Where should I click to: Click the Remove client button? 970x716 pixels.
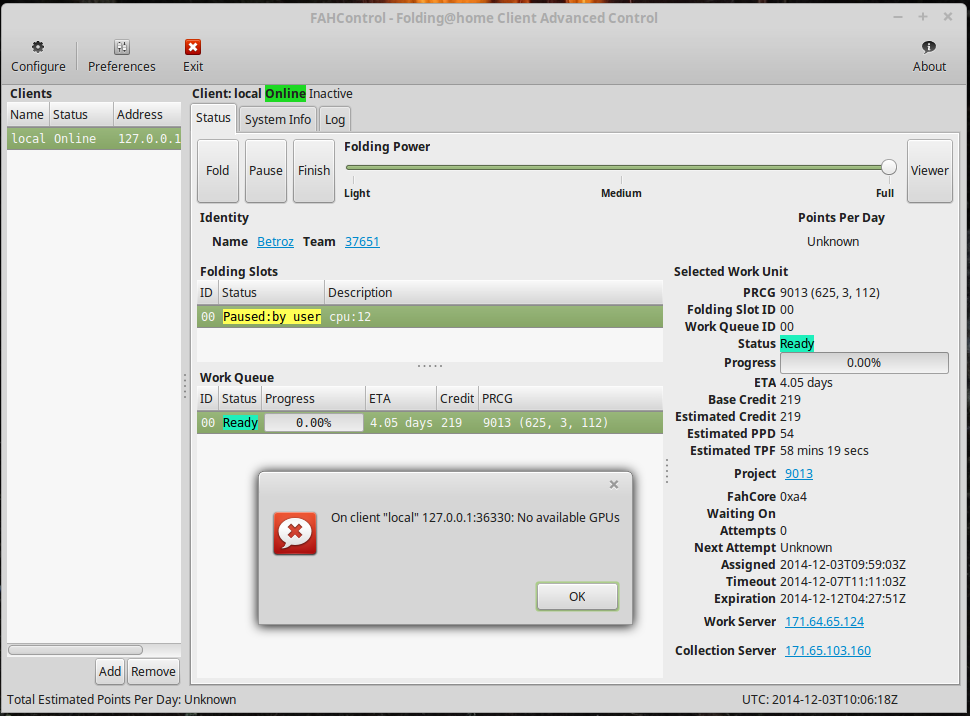[x=153, y=671]
